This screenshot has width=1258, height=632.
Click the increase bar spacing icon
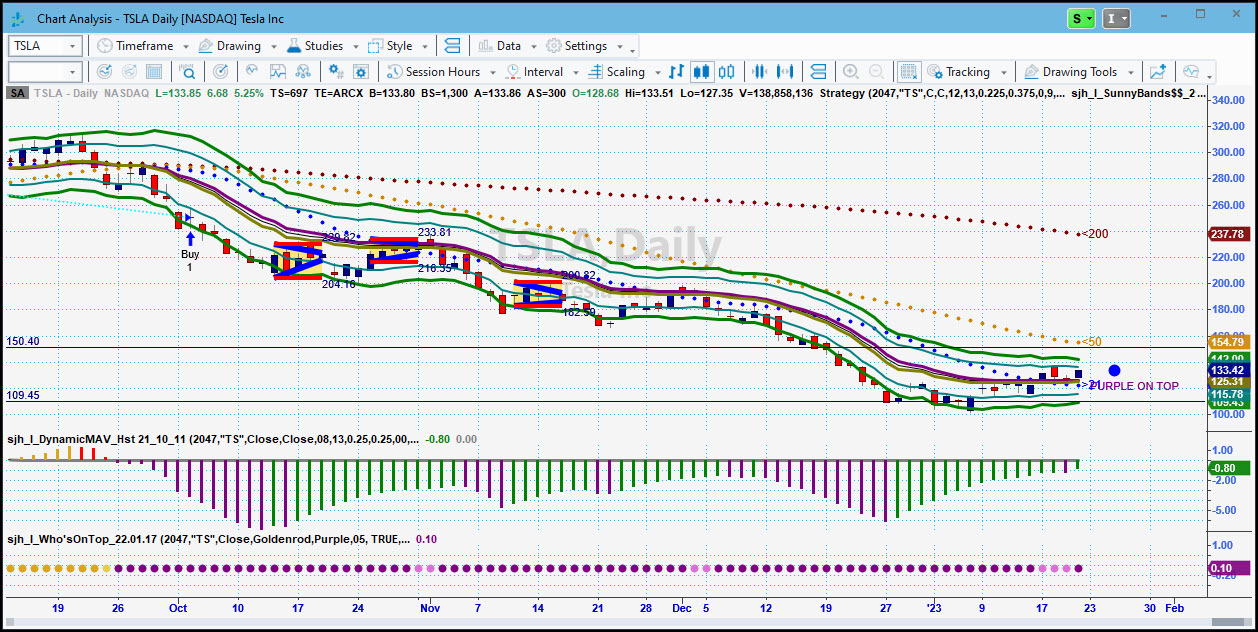click(x=785, y=72)
